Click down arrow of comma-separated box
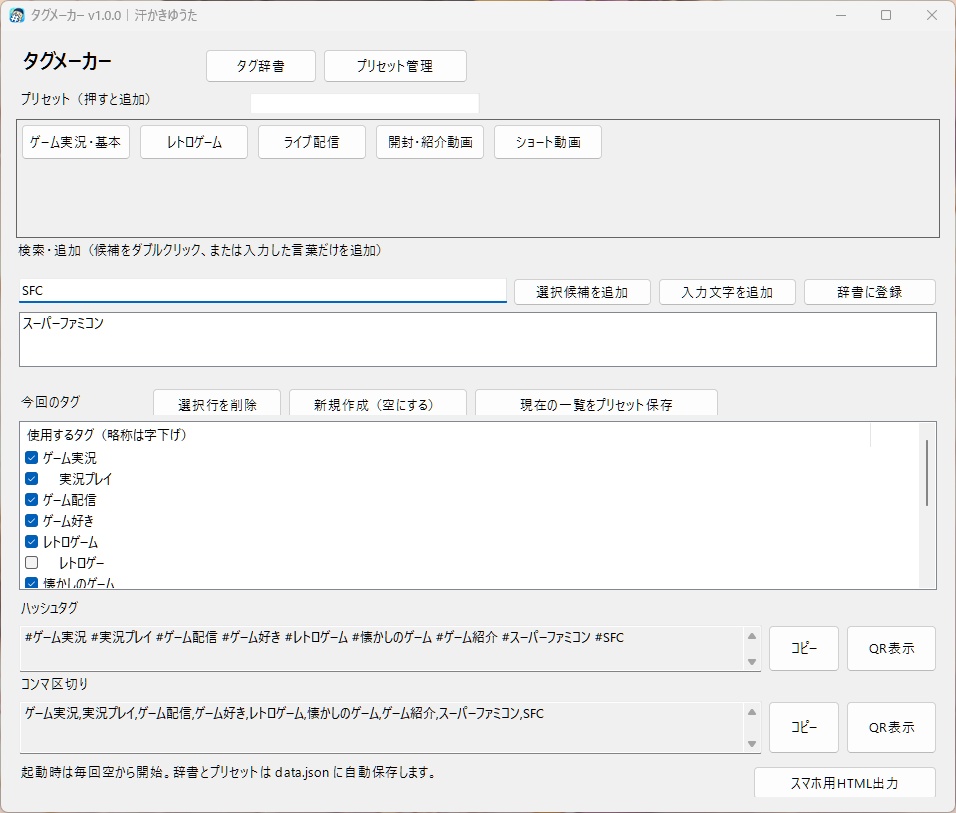The height and width of the screenshot is (813, 956). (752, 743)
